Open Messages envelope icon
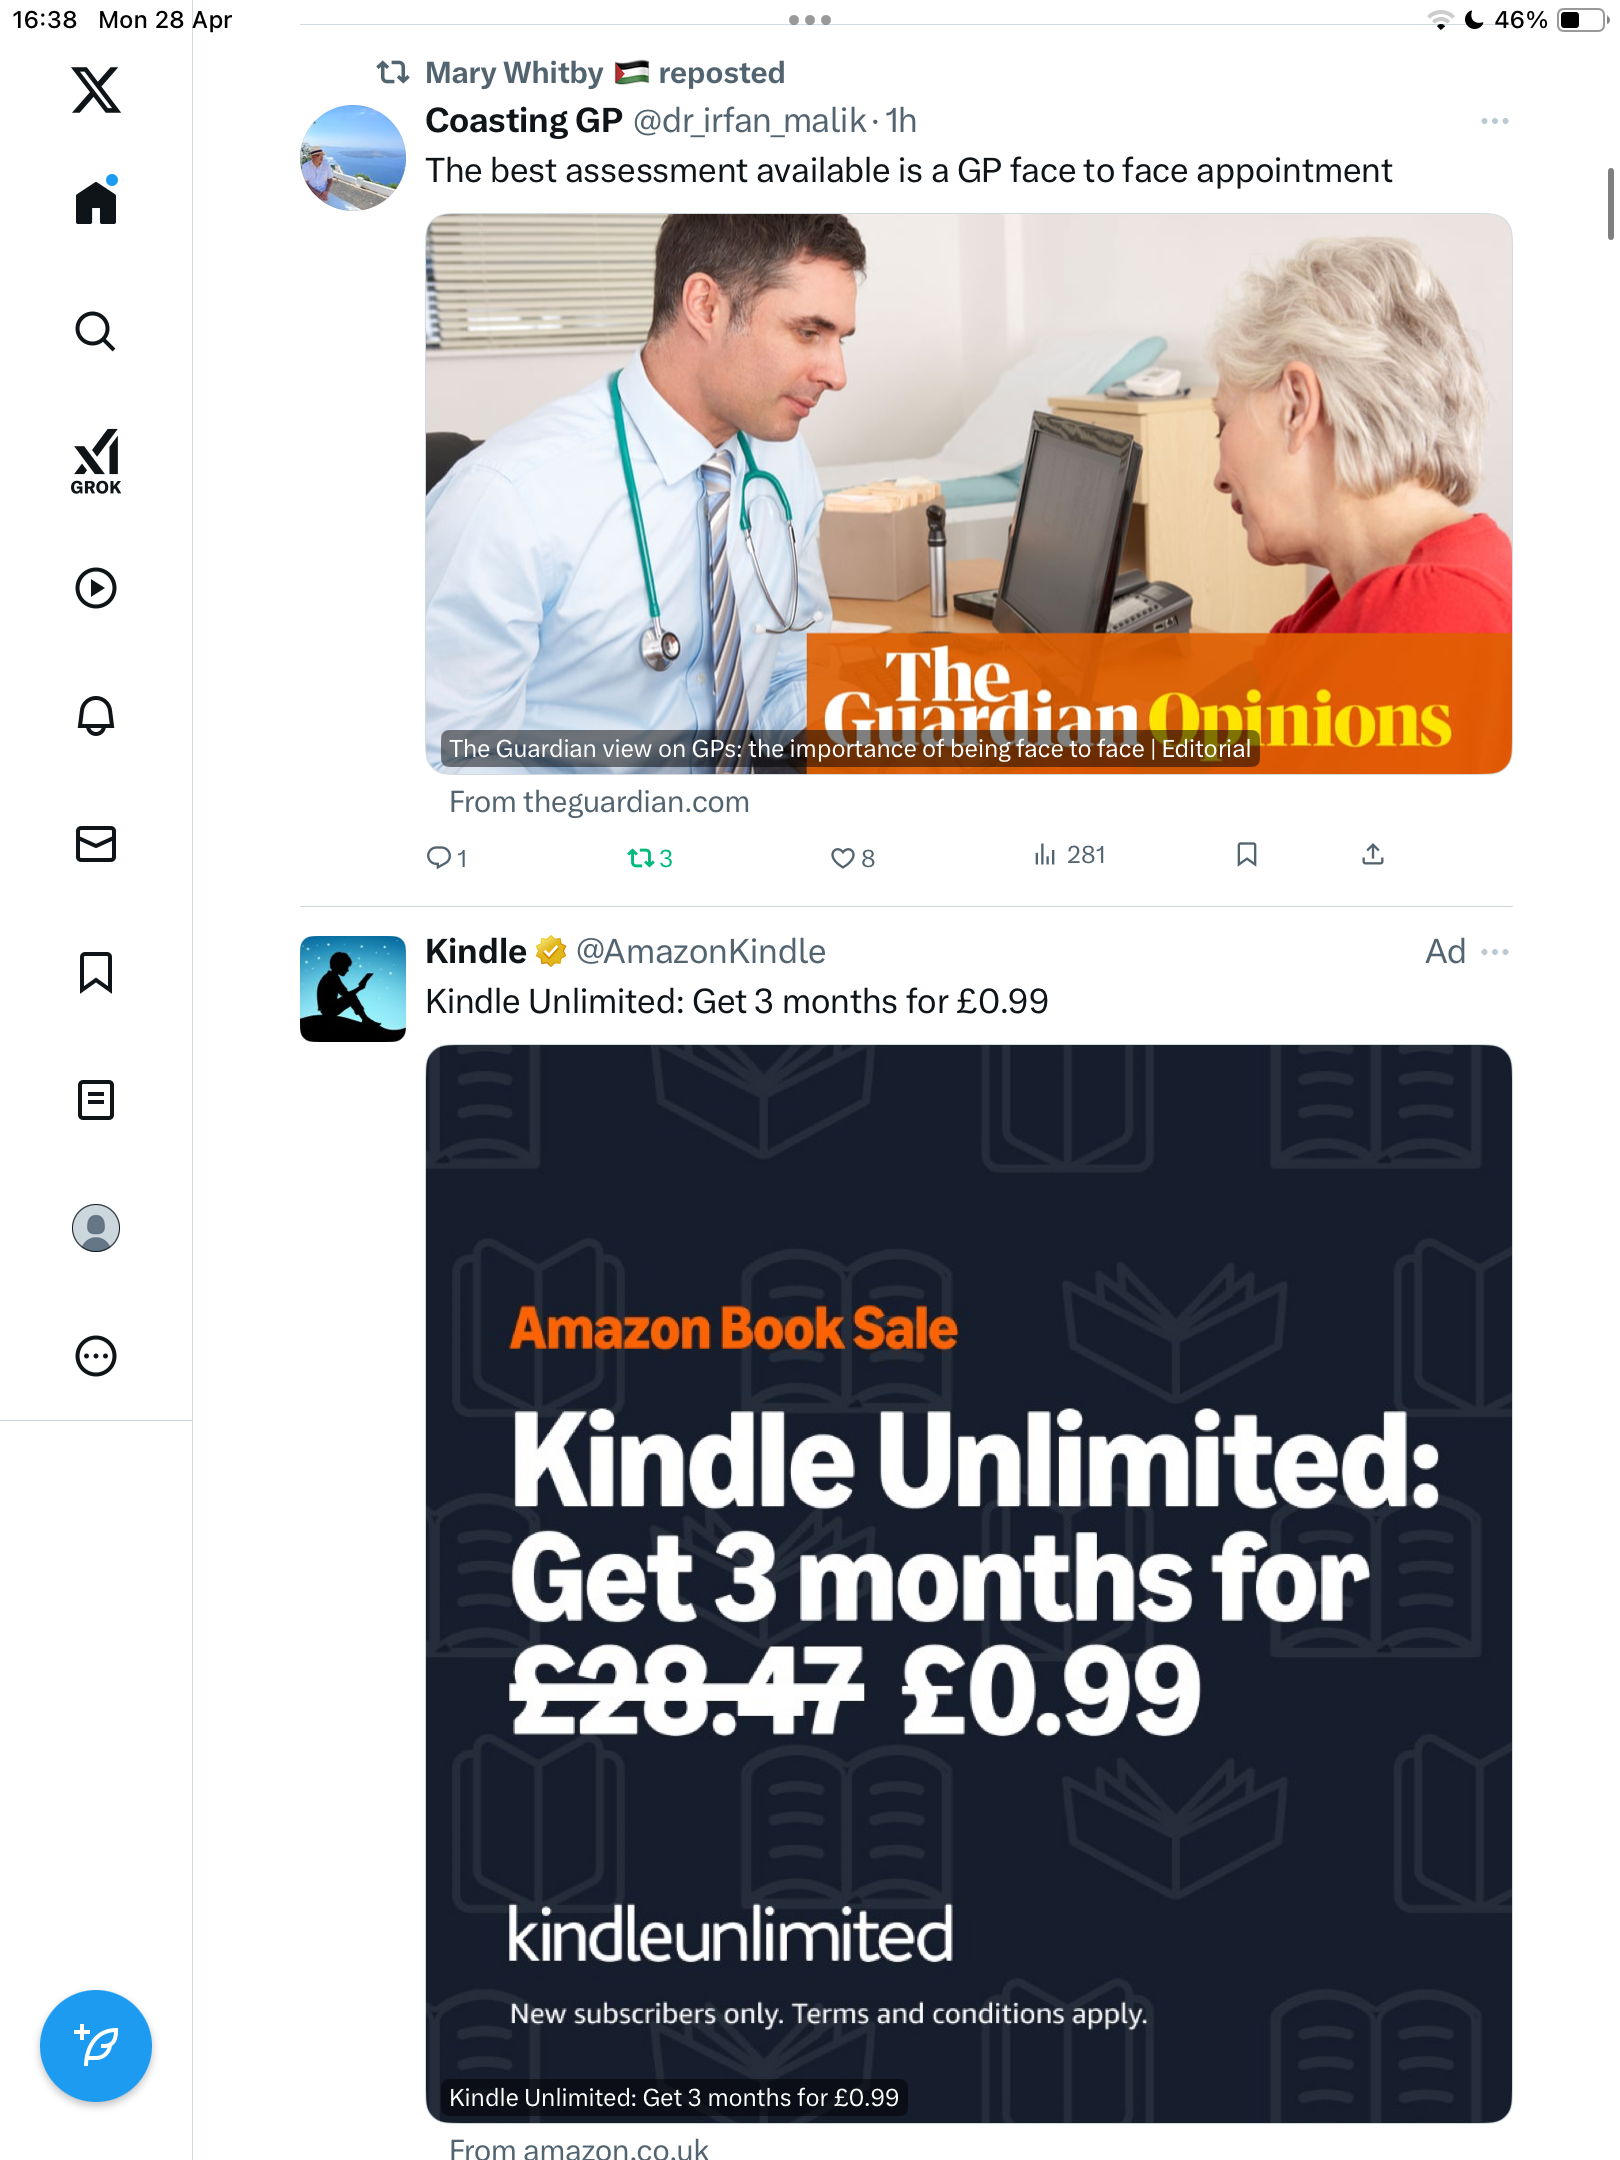Viewport: 1620px width, 2160px height. pos(96,844)
